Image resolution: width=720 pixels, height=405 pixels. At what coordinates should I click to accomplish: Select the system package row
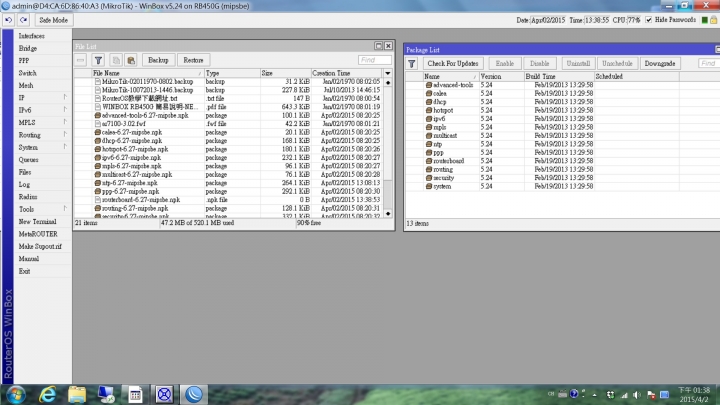tap(562, 186)
